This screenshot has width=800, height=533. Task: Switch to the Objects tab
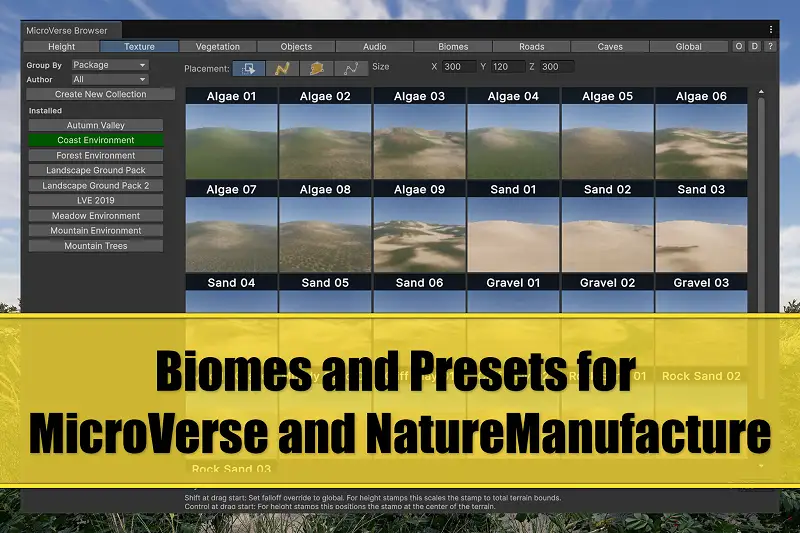click(x=296, y=46)
